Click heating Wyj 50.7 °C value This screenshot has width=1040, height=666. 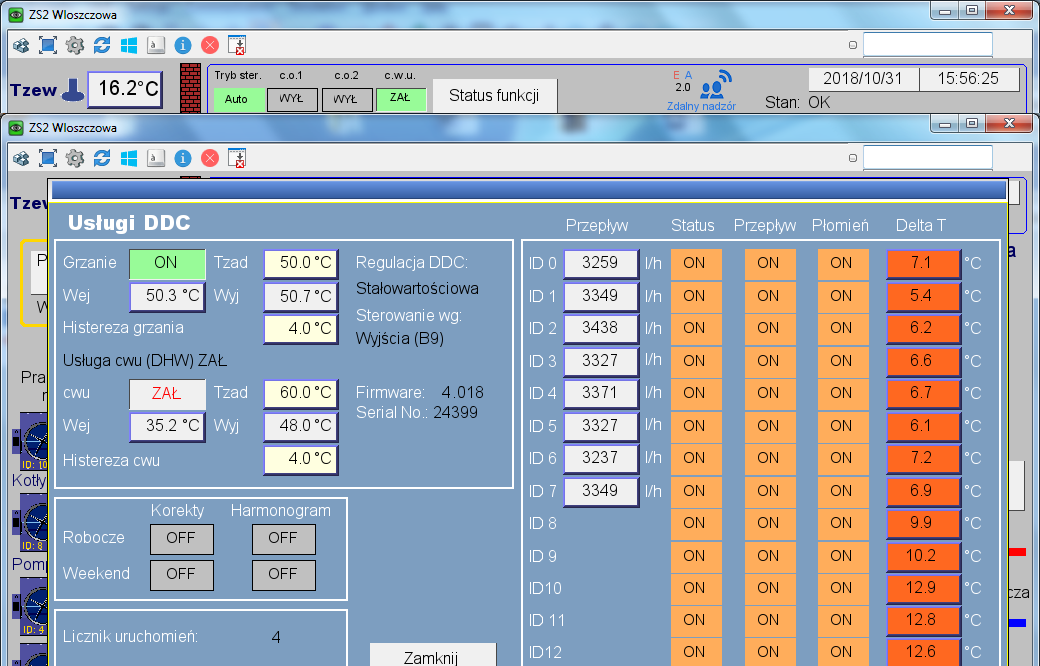coord(301,297)
